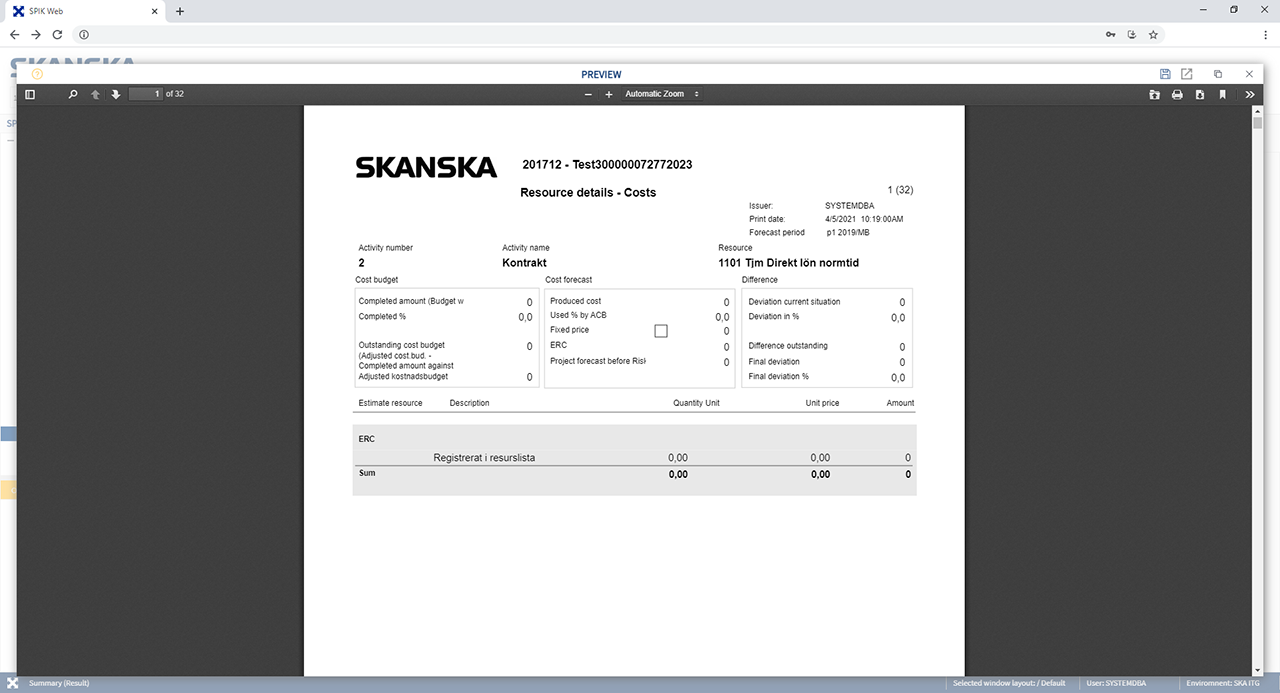Image resolution: width=1280 pixels, height=693 pixels.
Task: Click the install app icon in the address bar
Action: pos(1132,34)
